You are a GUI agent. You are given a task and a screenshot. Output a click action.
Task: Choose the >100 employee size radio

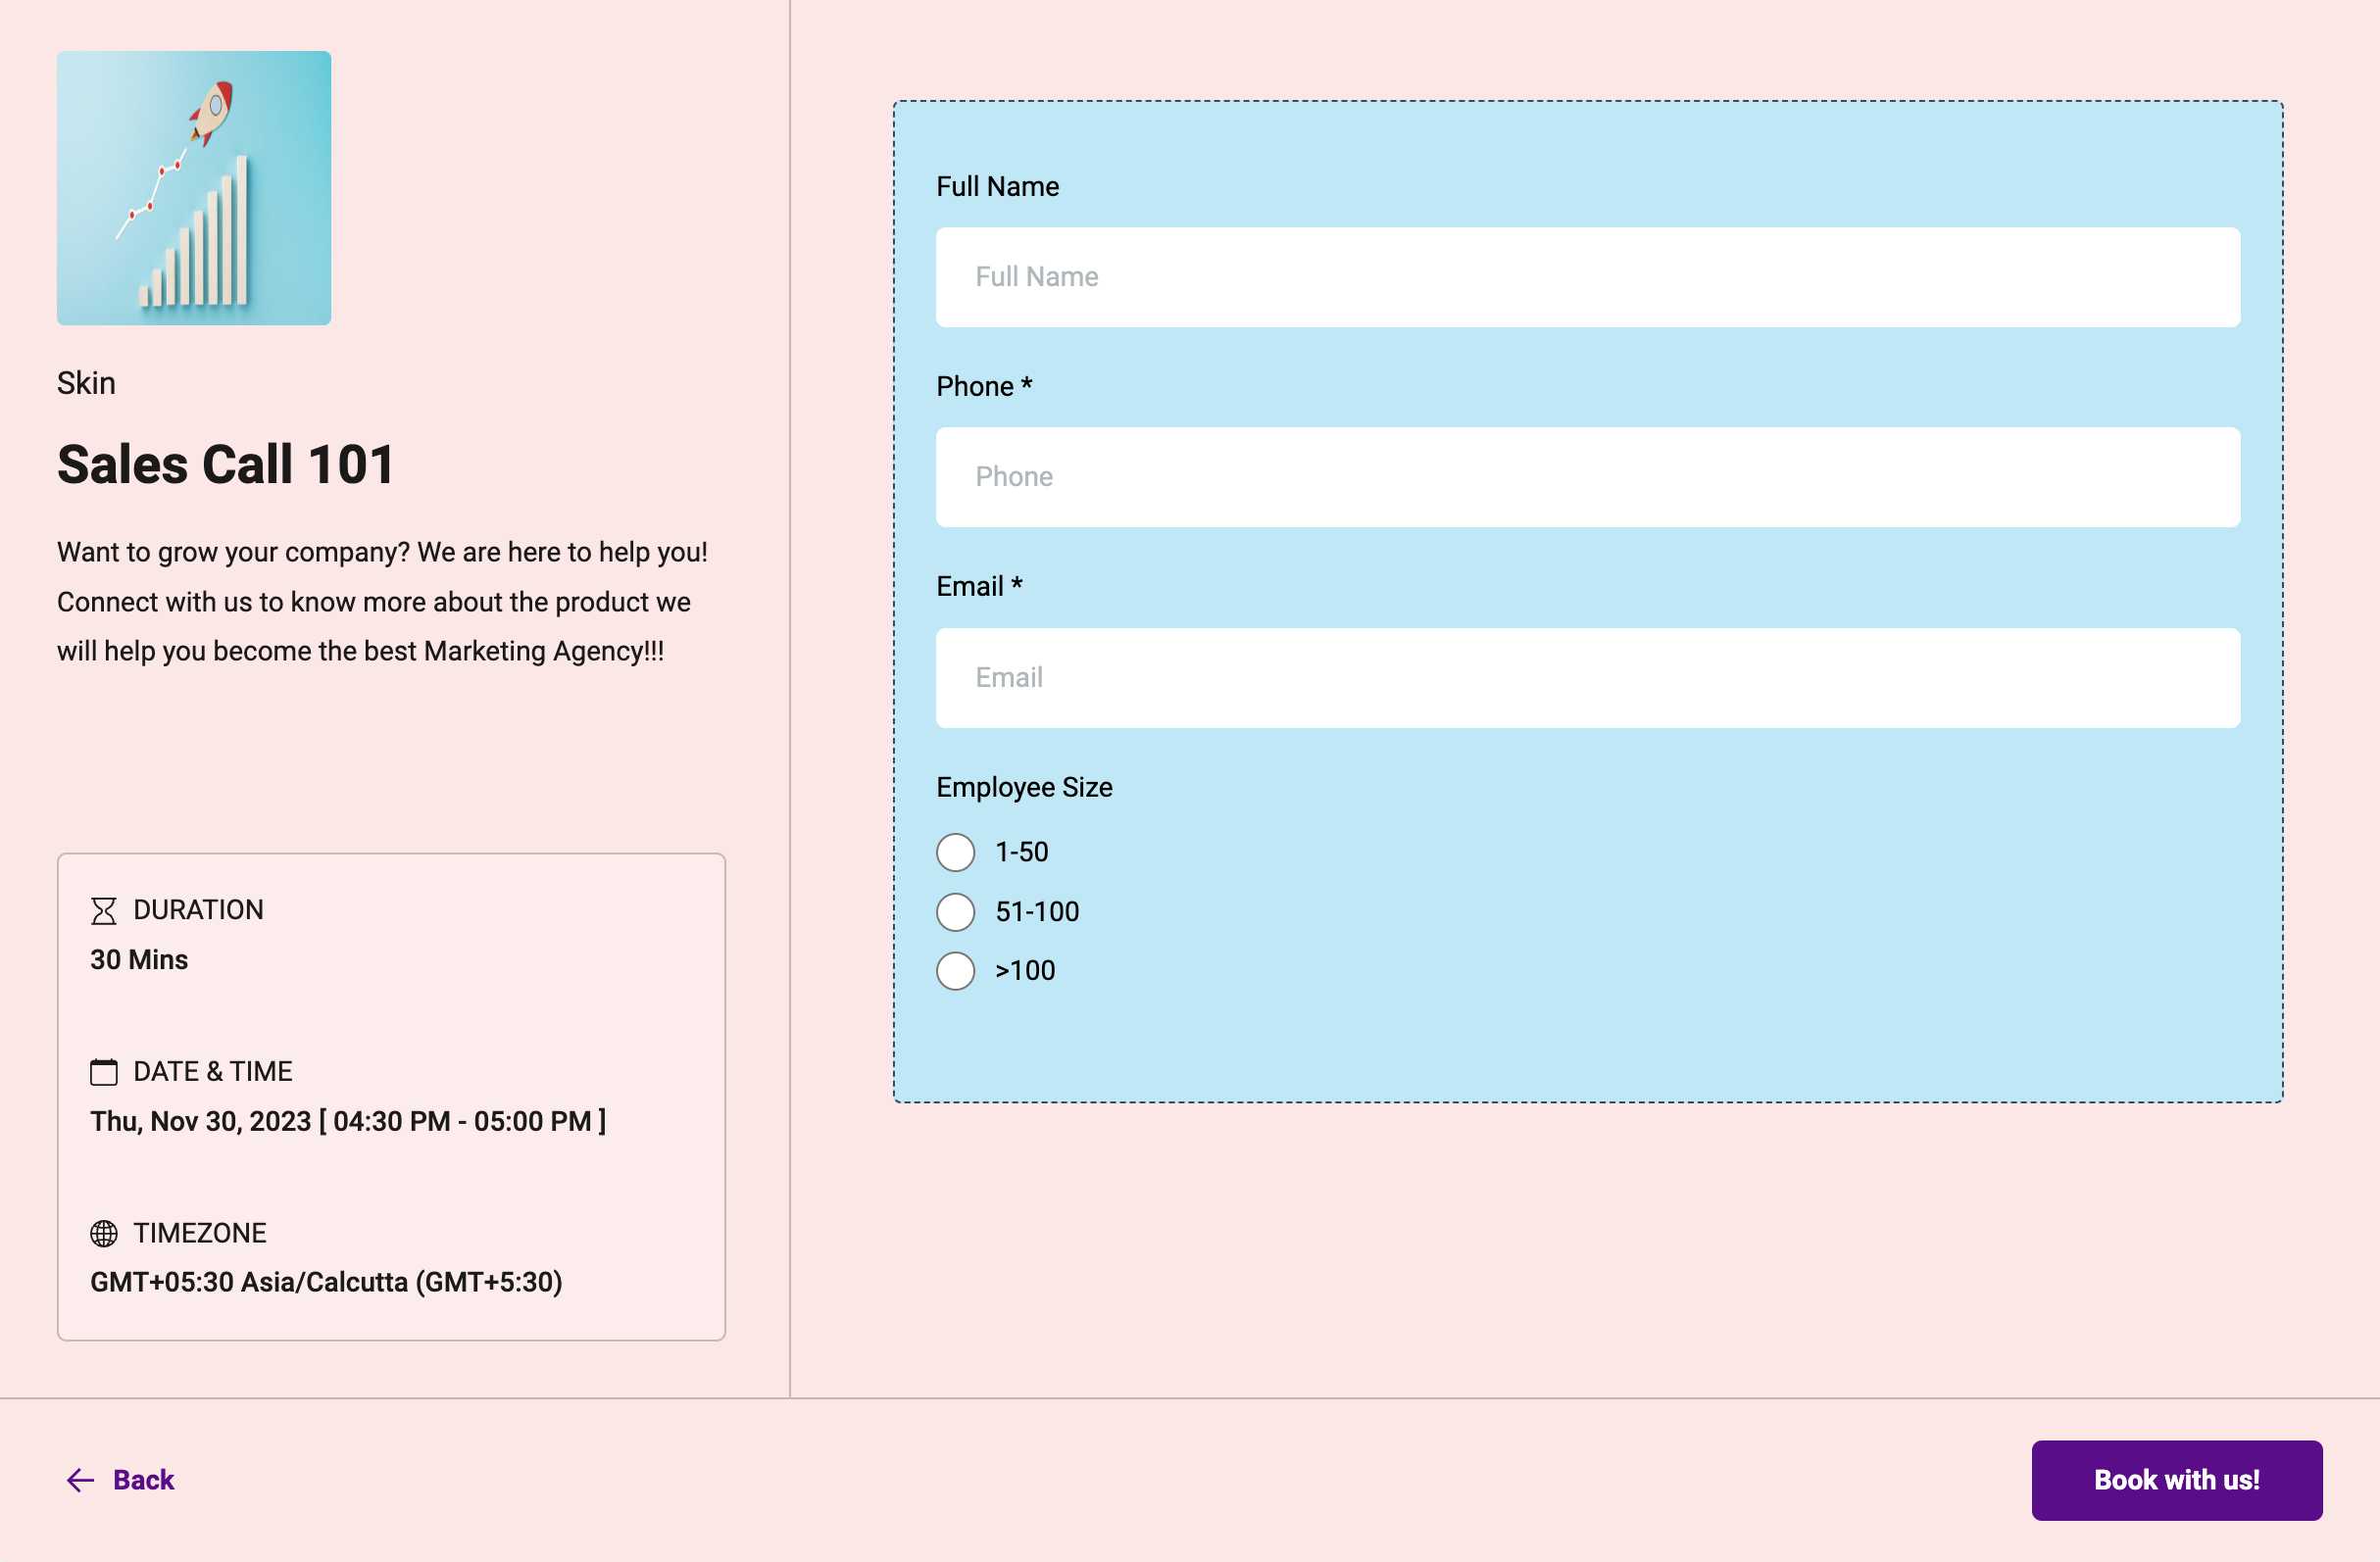[x=955, y=971]
